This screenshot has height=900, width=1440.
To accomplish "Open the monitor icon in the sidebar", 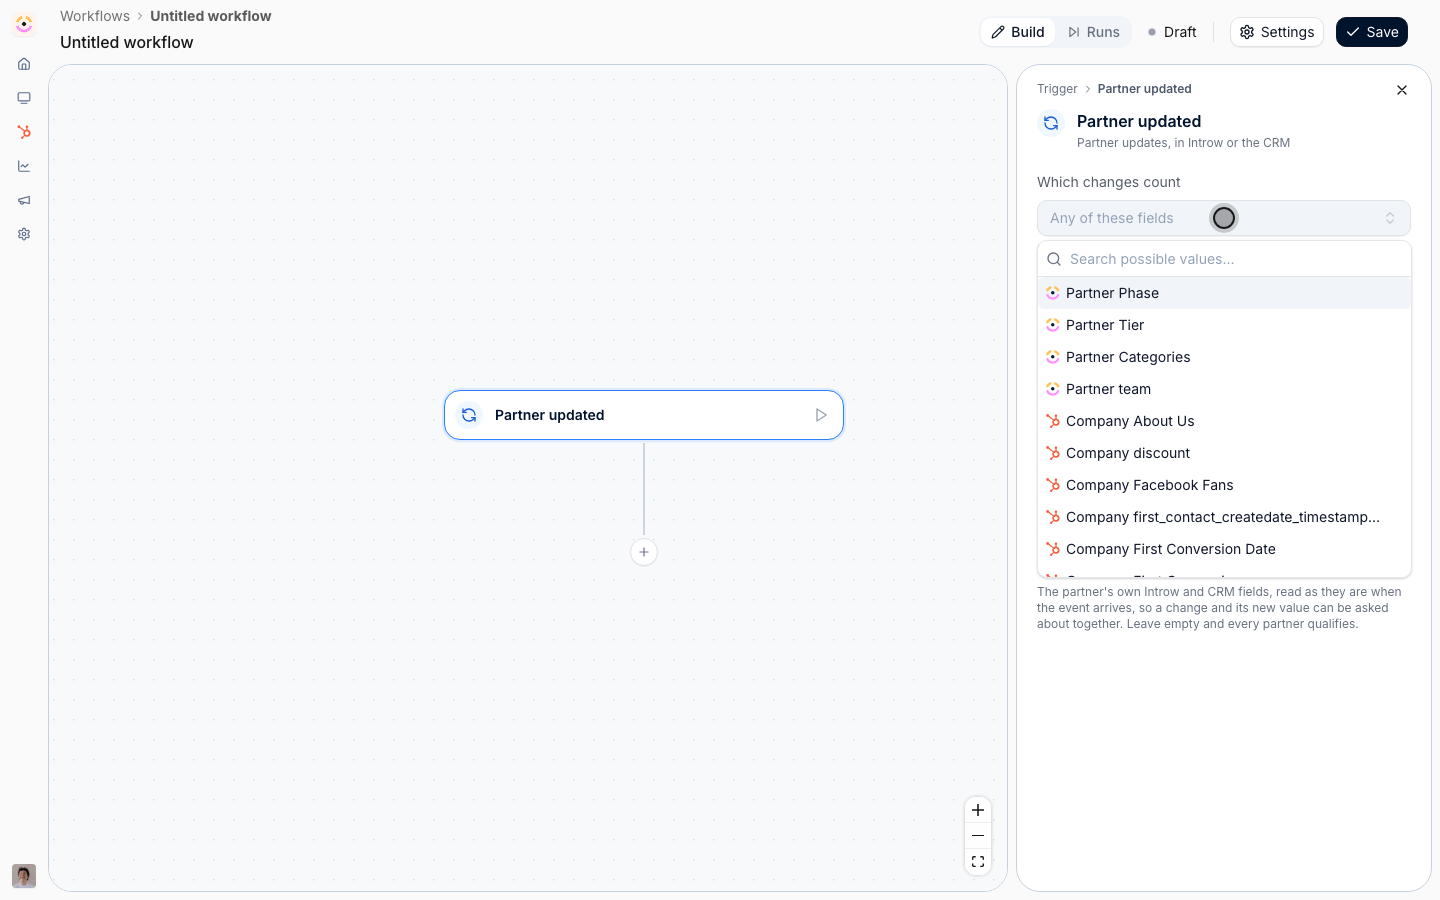I will pos(24,98).
